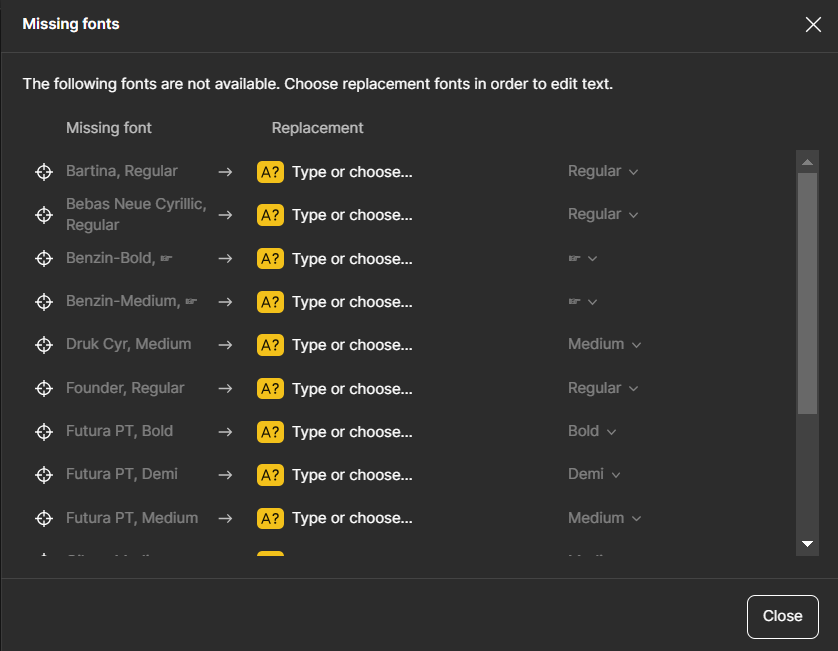The height and width of the screenshot is (651, 838).
Task: Choose replacement font for Bartina Regular
Action: pyautogui.click(x=352, y=172)
